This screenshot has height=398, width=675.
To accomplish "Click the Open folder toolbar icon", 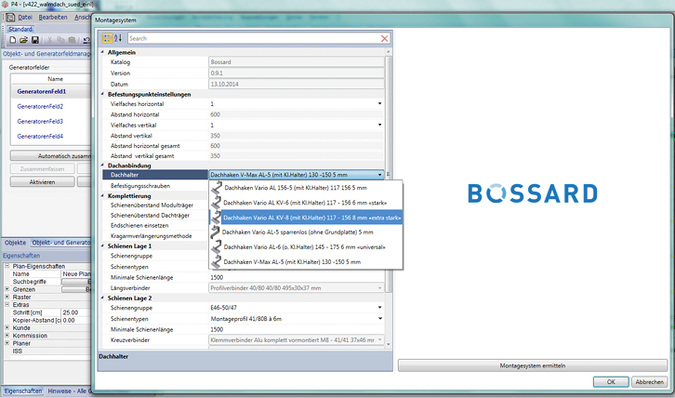I will [24, 40].
